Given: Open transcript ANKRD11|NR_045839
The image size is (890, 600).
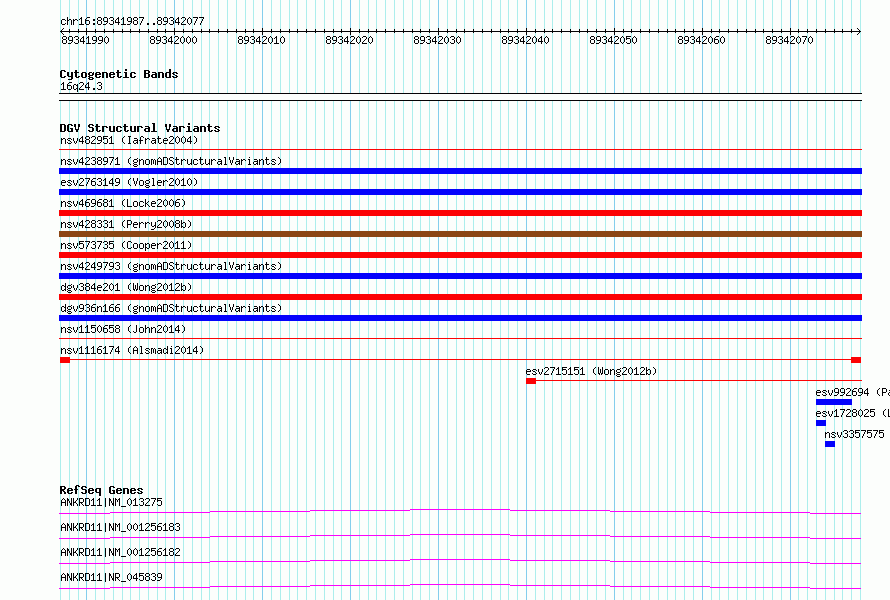Looking at the screenshot, I should 111,577.
